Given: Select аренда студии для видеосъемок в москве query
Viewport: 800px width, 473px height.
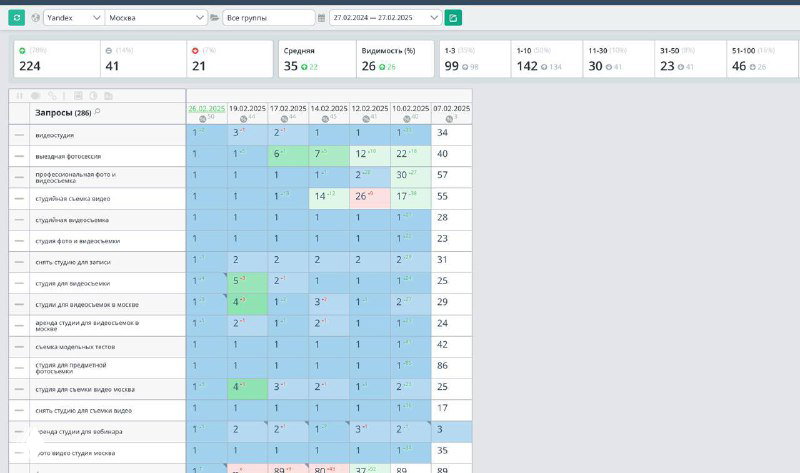Looking at the screenshot, I should [x=87, y=326].
